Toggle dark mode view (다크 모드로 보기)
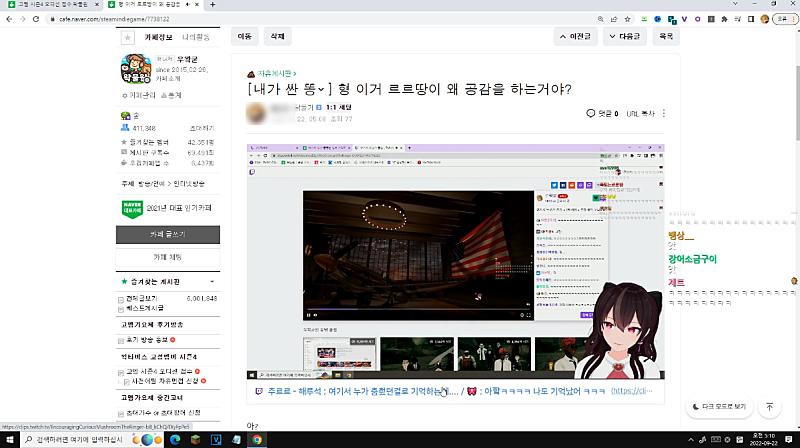Screen dimensions: 800x448 pos(720,407)
